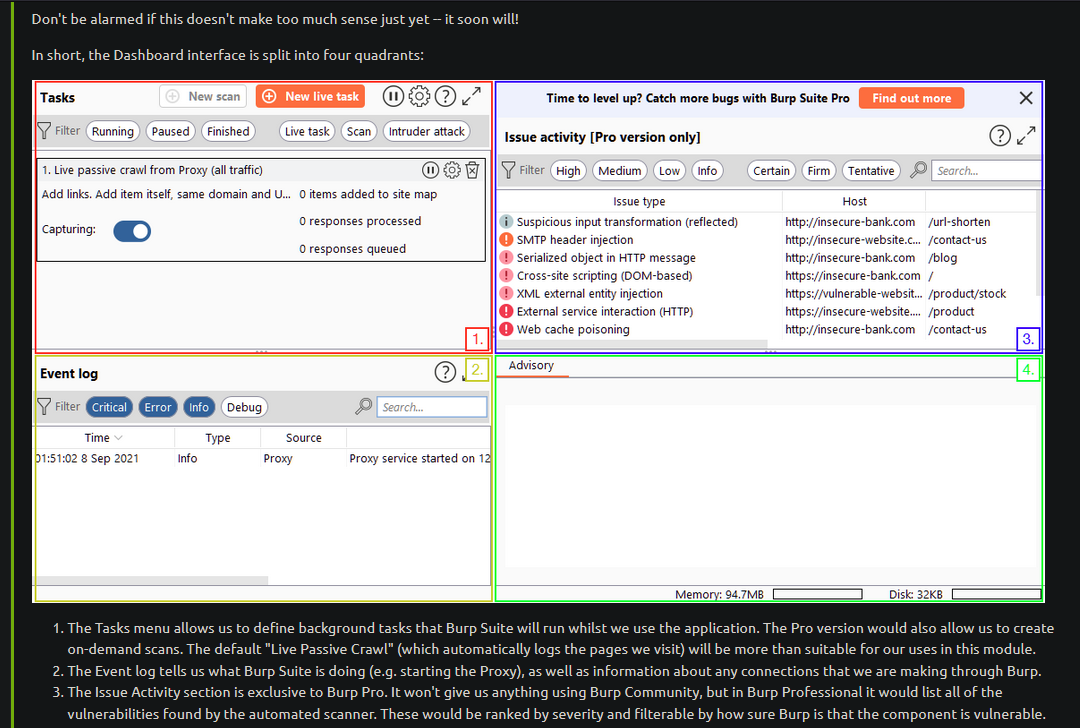Click the Issue activity horizontal scrollbar

pos(632,342)
